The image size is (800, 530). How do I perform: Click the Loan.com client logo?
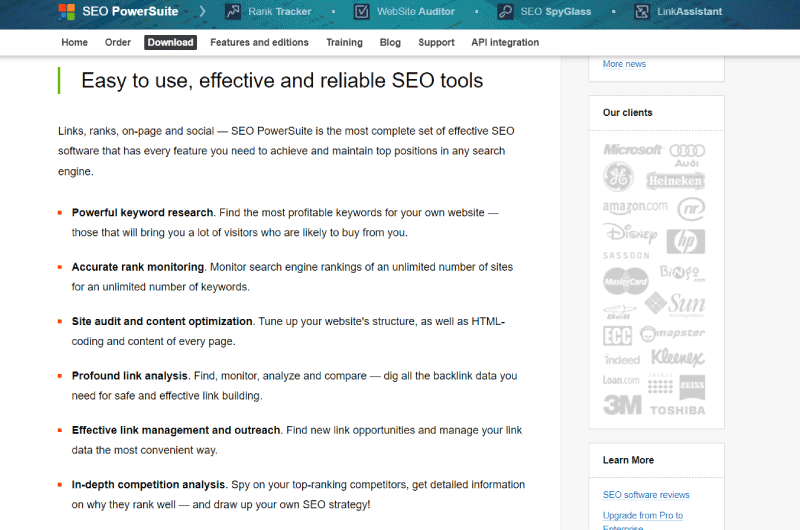click(621, 381)
